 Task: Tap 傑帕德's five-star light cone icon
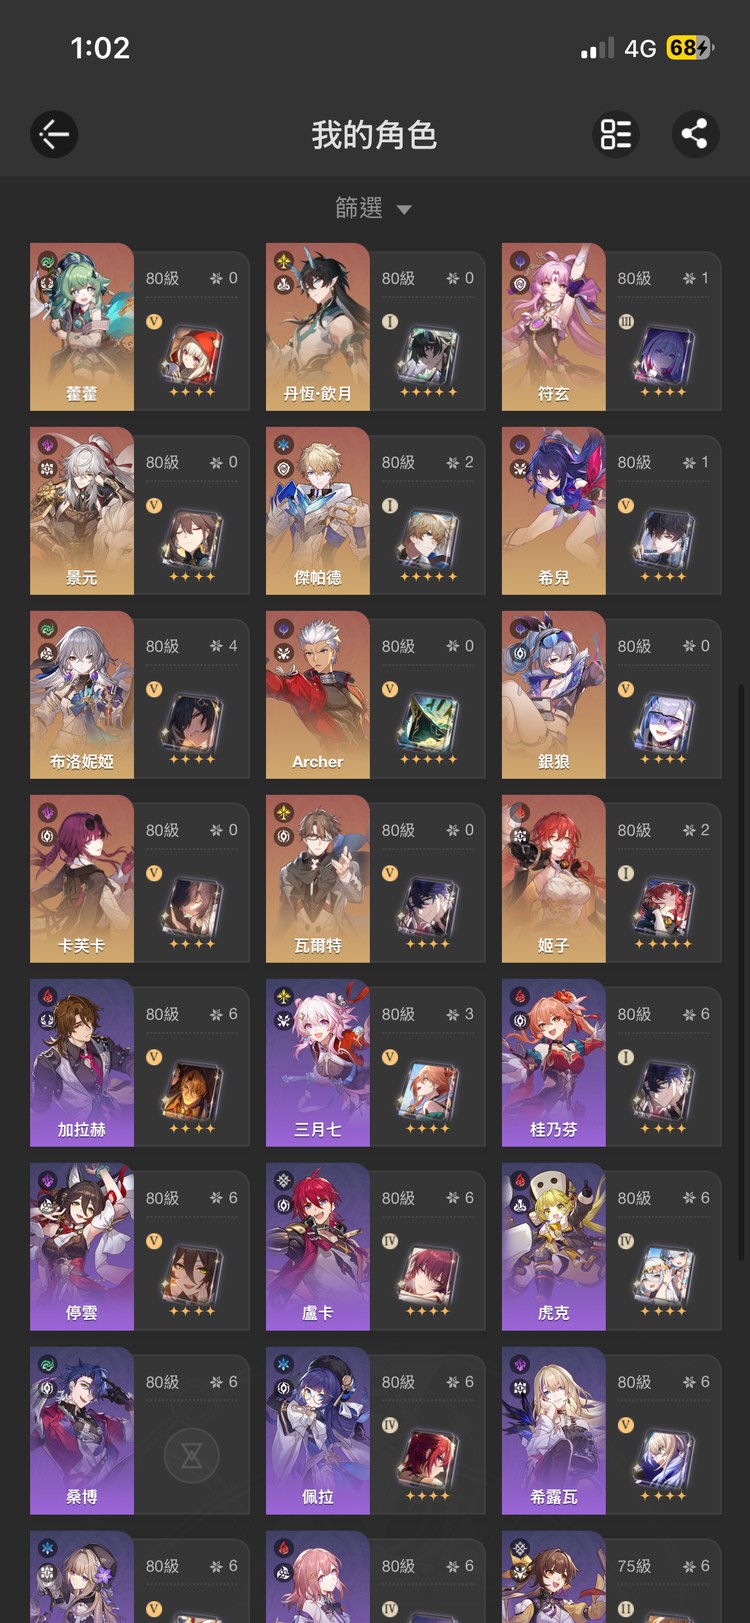point(428,538)
